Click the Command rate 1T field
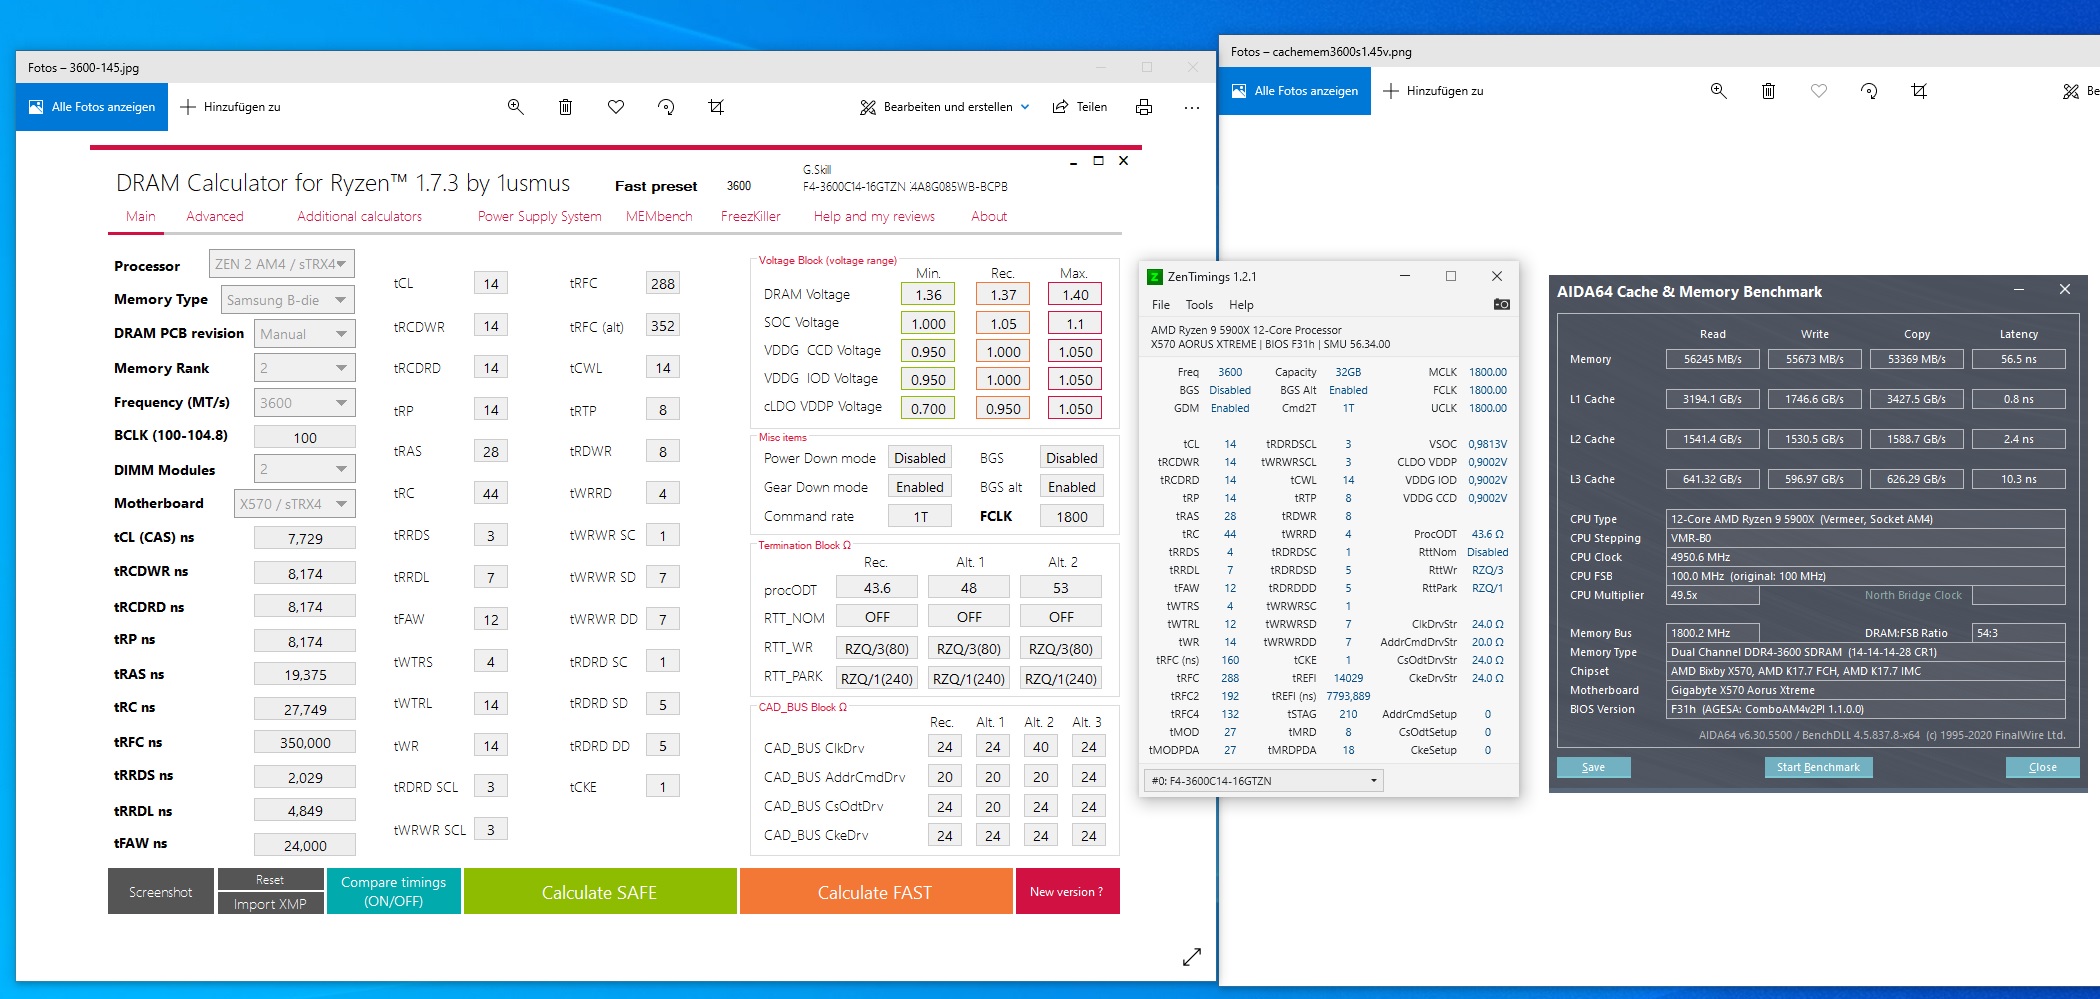The height and width of the screenshot is (999, 2100). point(920,516)
